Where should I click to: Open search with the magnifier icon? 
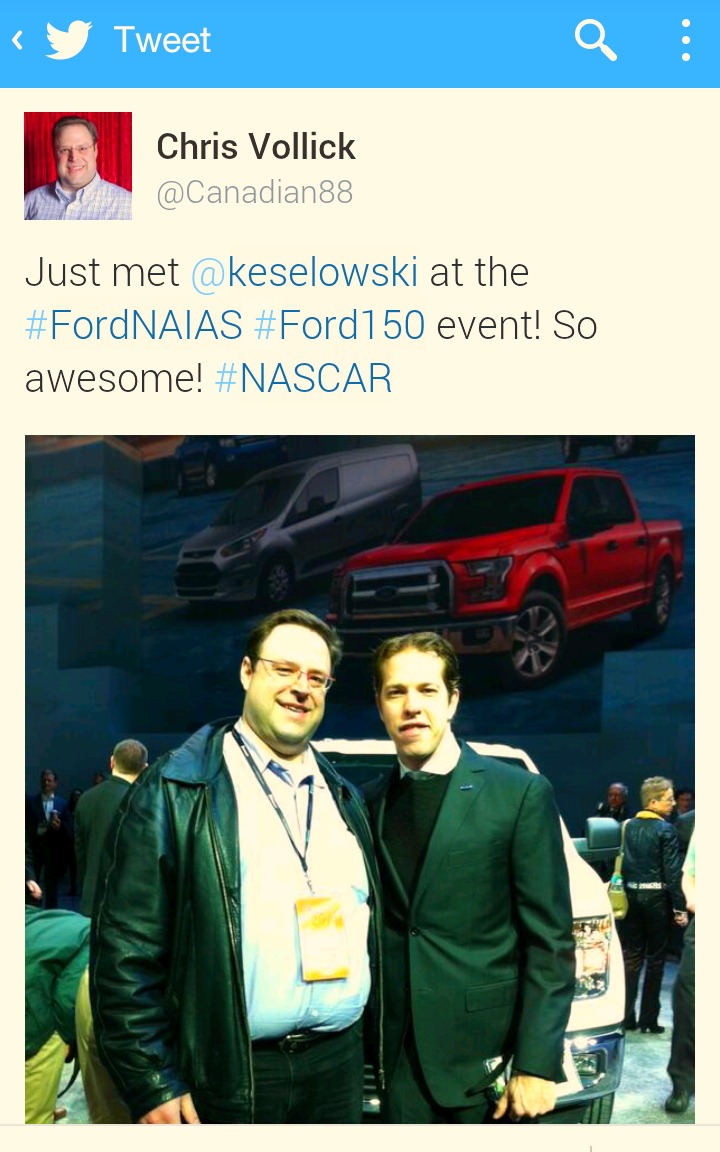[596, 40]
